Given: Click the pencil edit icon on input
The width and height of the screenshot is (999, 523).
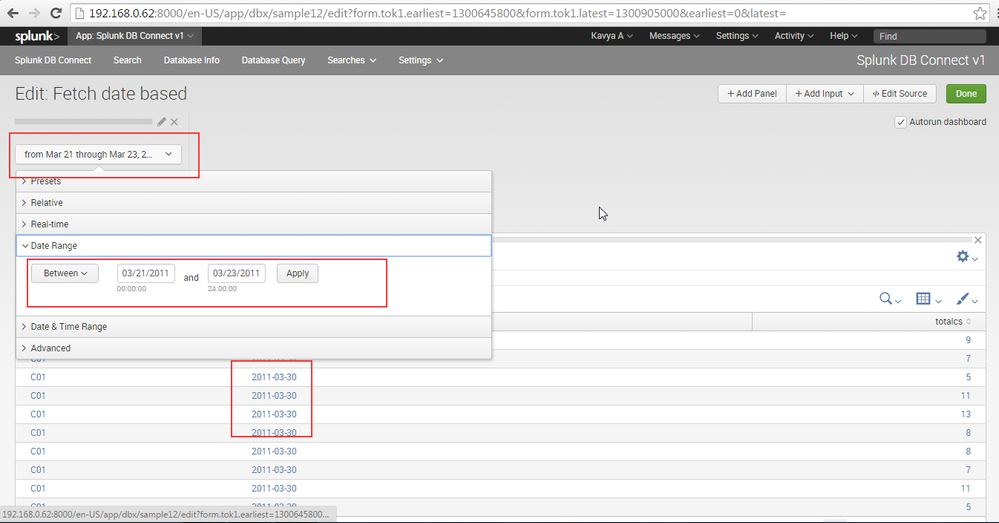Looking at the screenshot, I should coord(162,122).
